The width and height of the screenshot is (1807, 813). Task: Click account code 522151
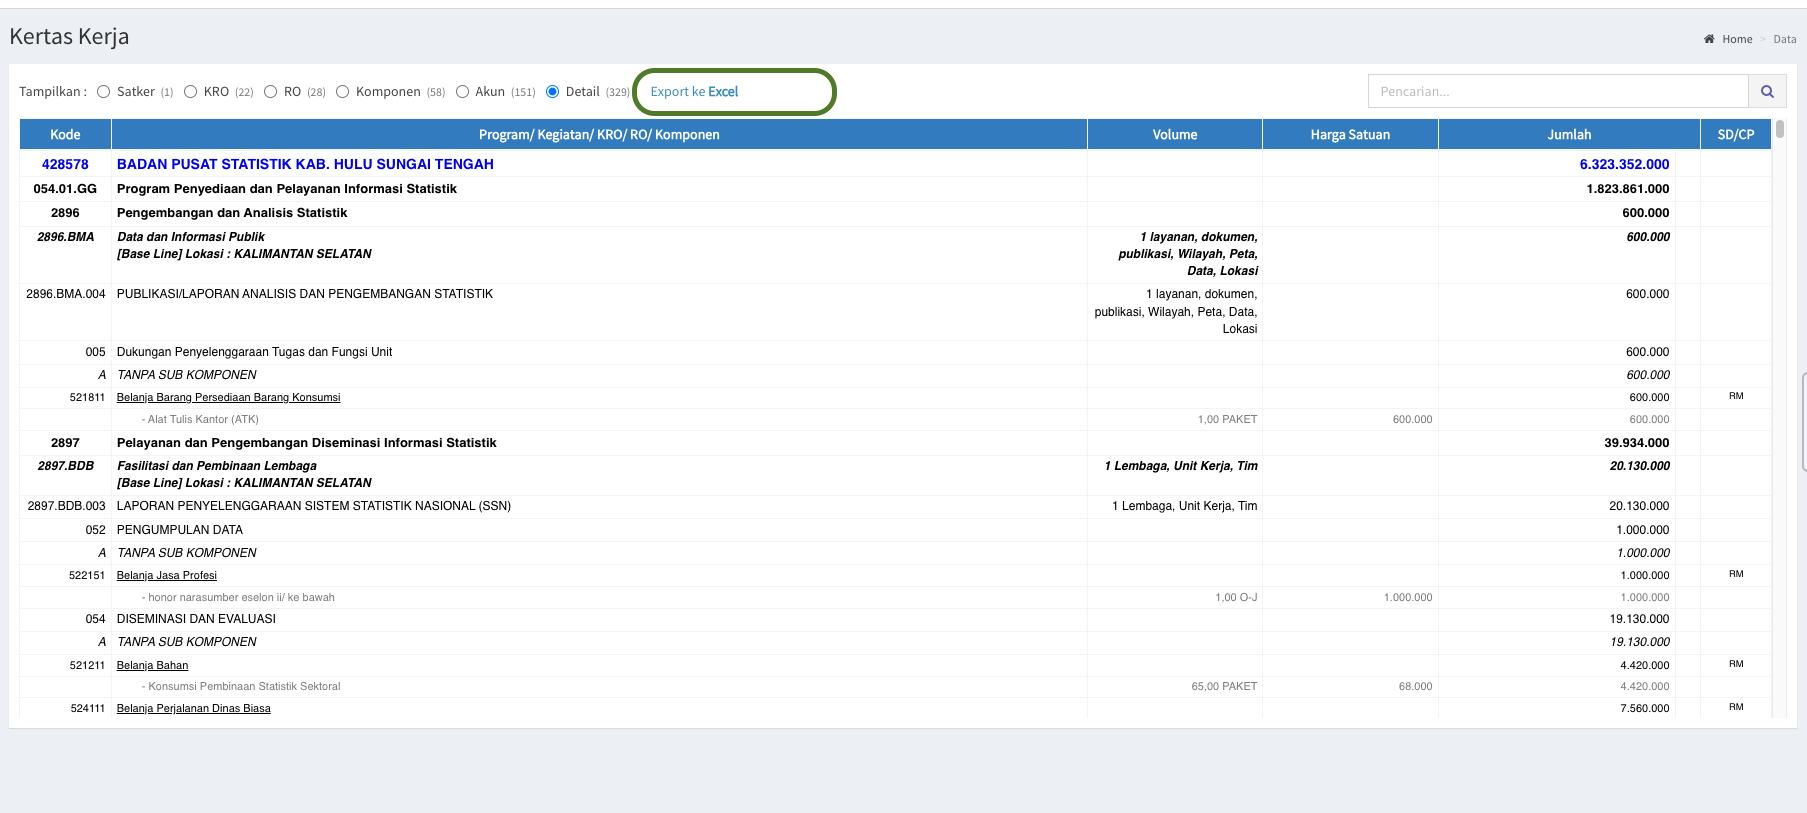pos(87,576)
